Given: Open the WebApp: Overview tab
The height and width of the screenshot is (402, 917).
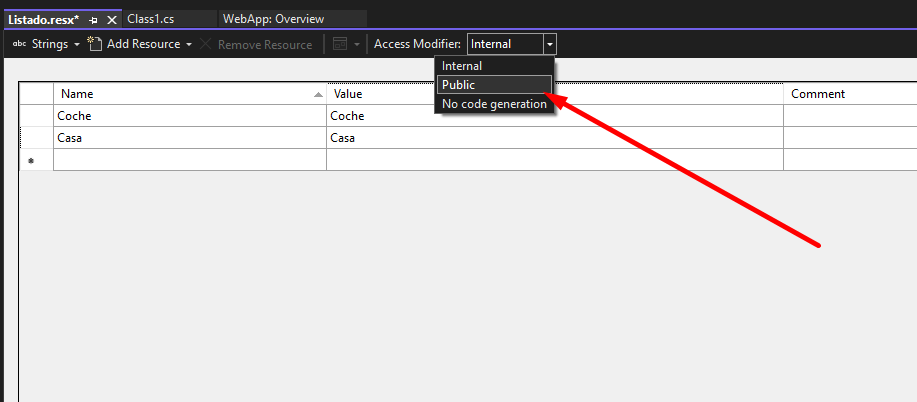Looking at the screenshot, I should [x=273, y=19].
